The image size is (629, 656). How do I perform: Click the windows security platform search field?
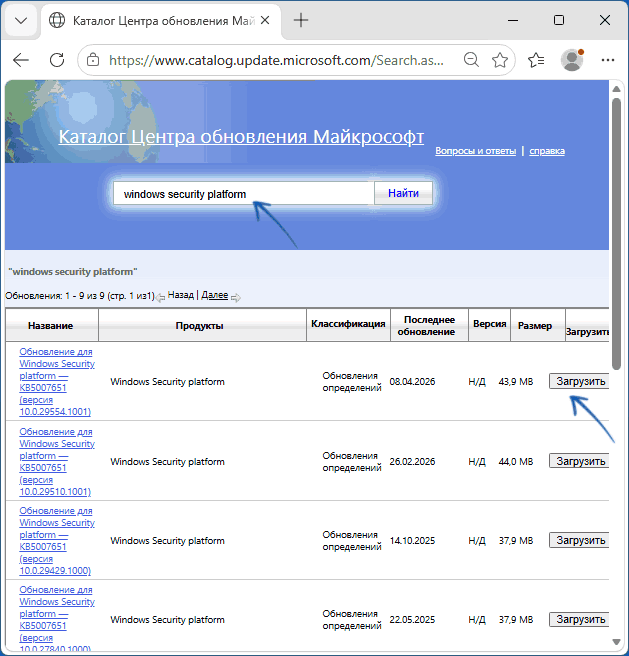pos(244,194)
